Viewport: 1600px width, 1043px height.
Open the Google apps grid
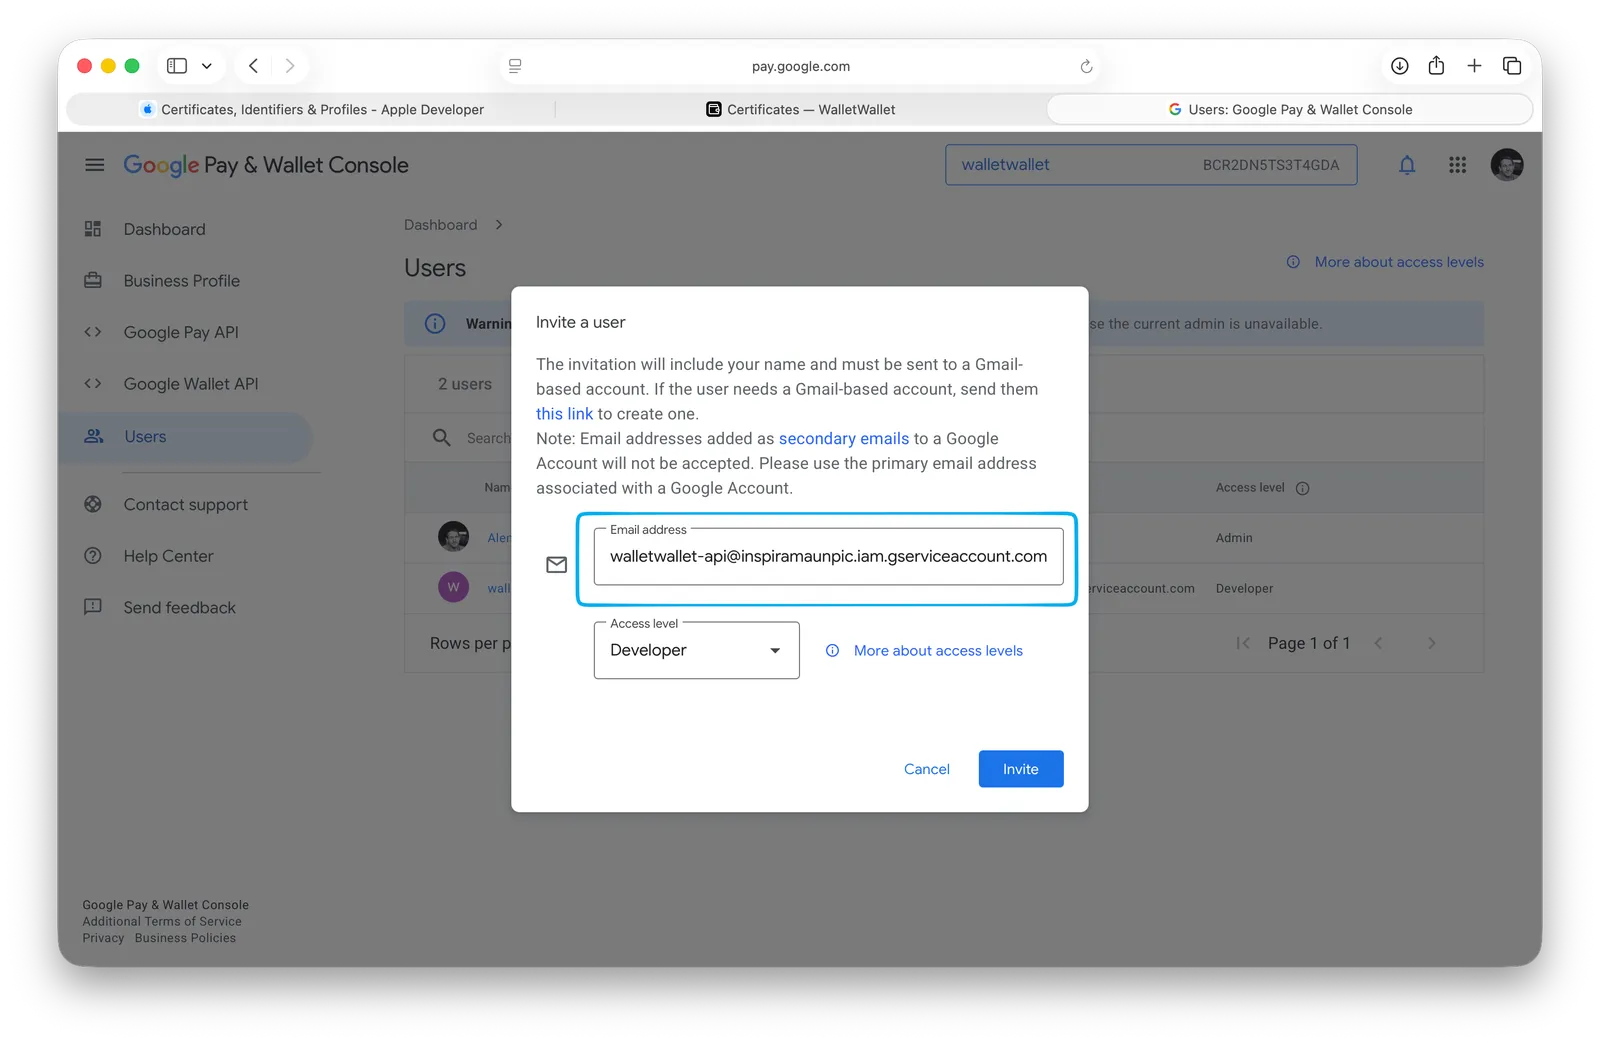coord(1457,165)
